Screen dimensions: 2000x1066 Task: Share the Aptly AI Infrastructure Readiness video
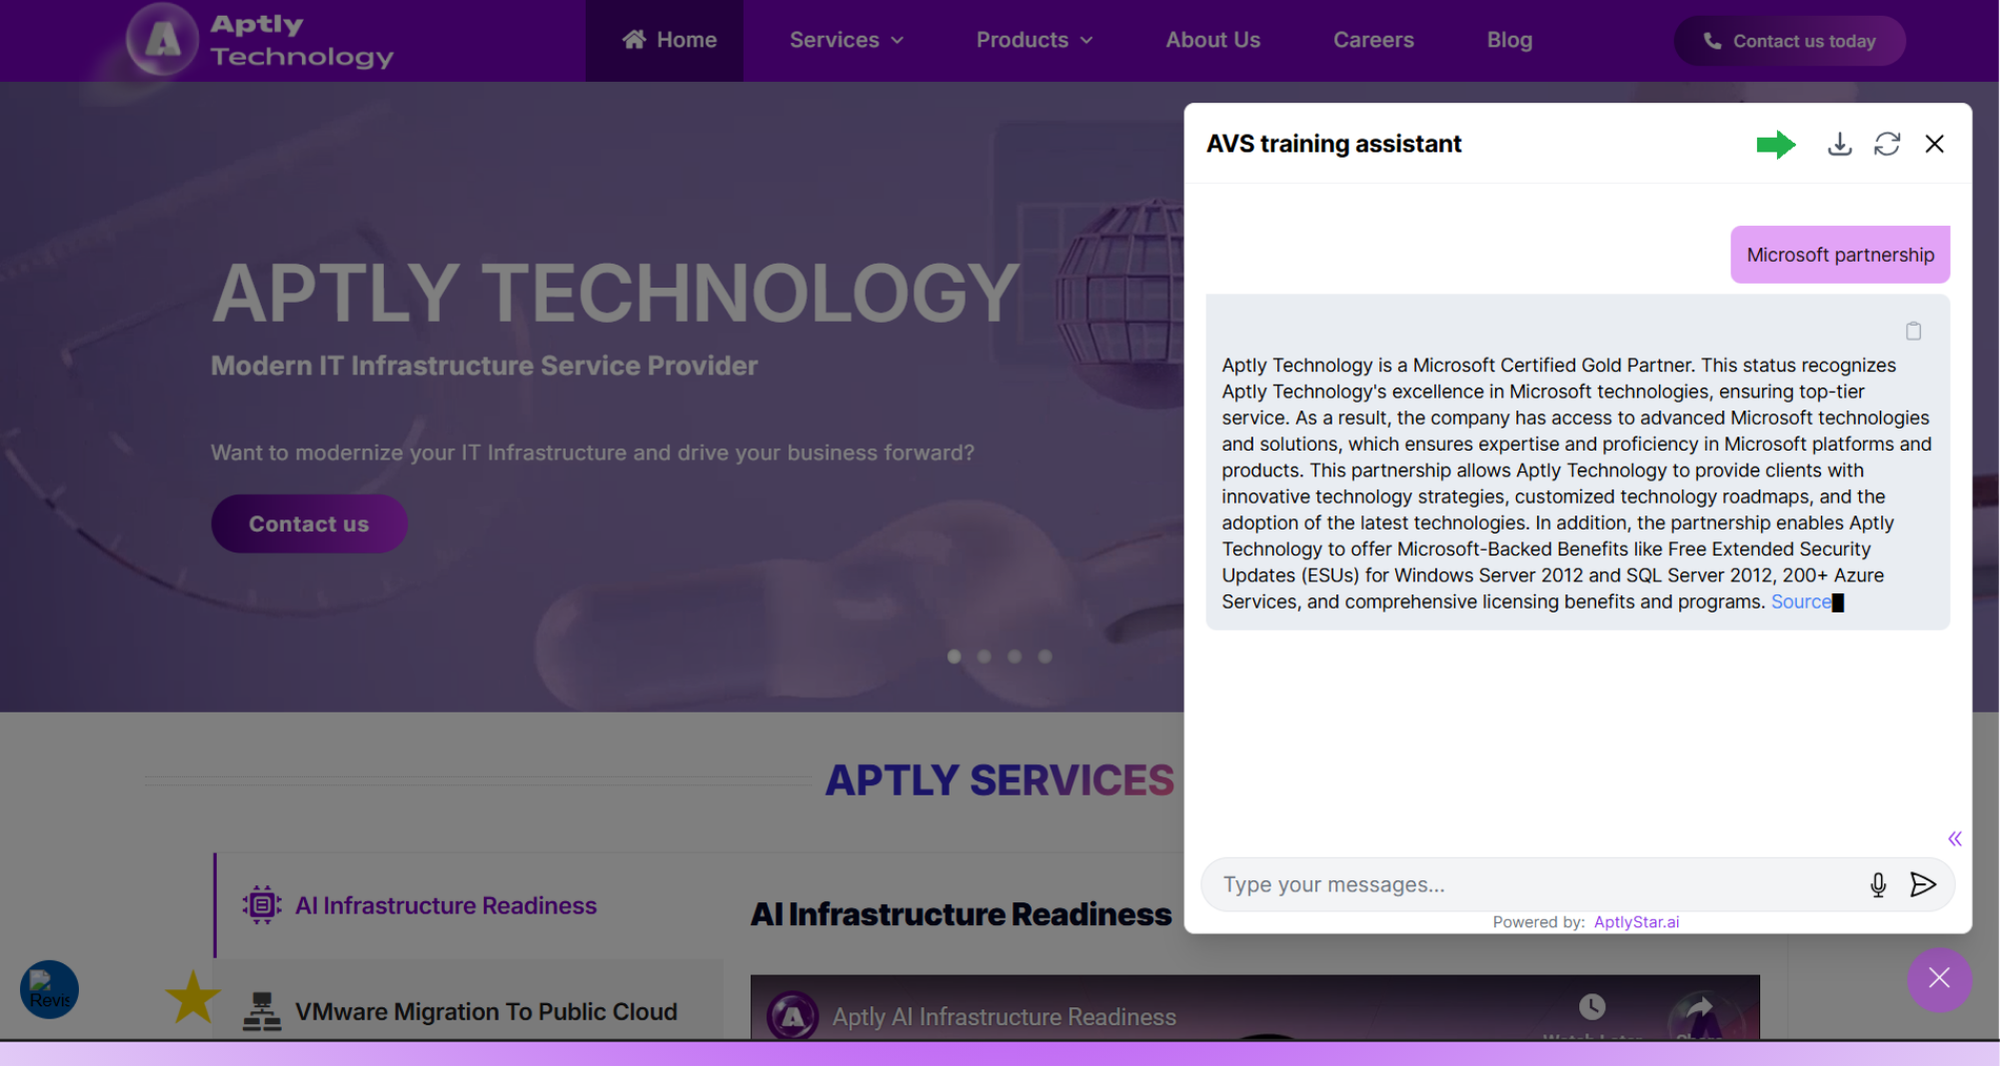[1701, 1006]
